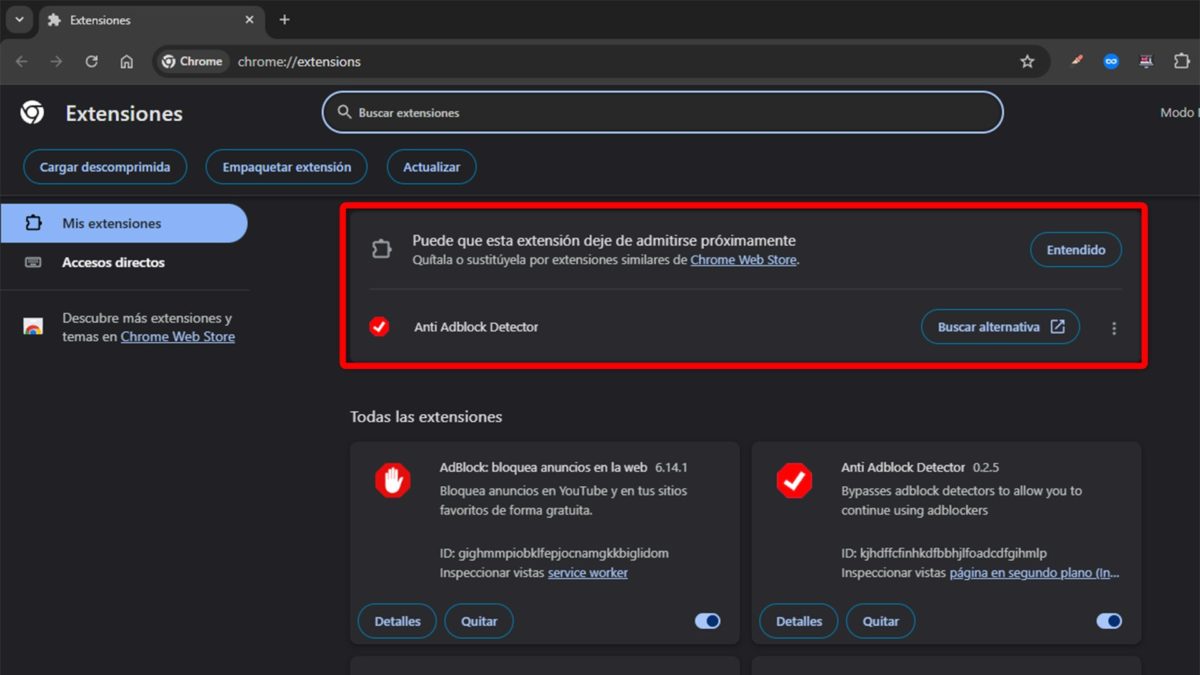Click AdBlock version 6.14.1
Viewport: 1200px width, 675px height.
point(671,467)
